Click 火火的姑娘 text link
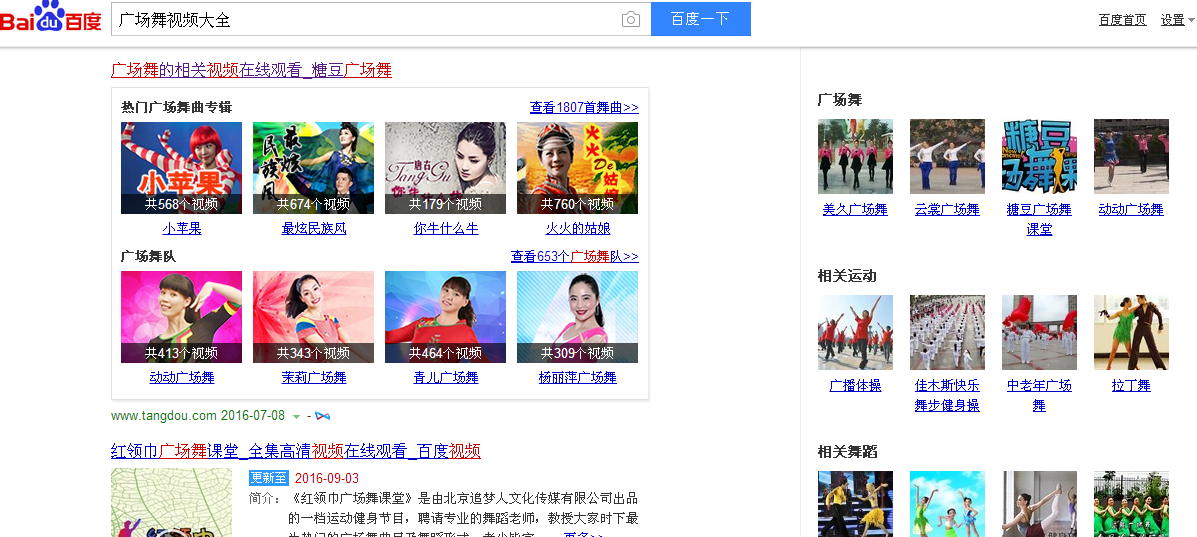Viewport: 1197px width, 537px height. coord(578,228)
